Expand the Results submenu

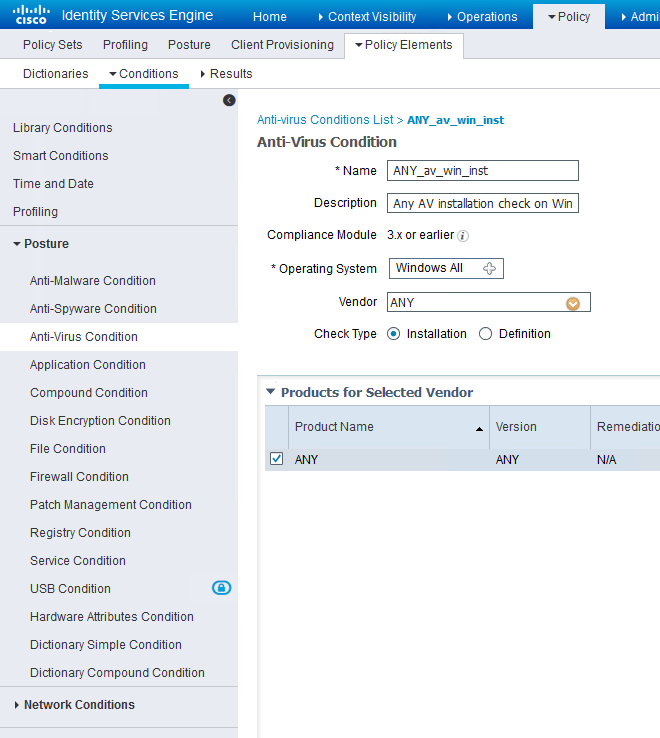226,74
